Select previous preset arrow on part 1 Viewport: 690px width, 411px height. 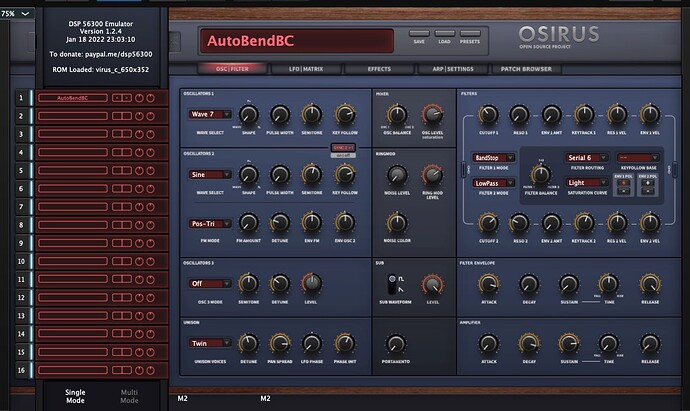click(117, 98)
